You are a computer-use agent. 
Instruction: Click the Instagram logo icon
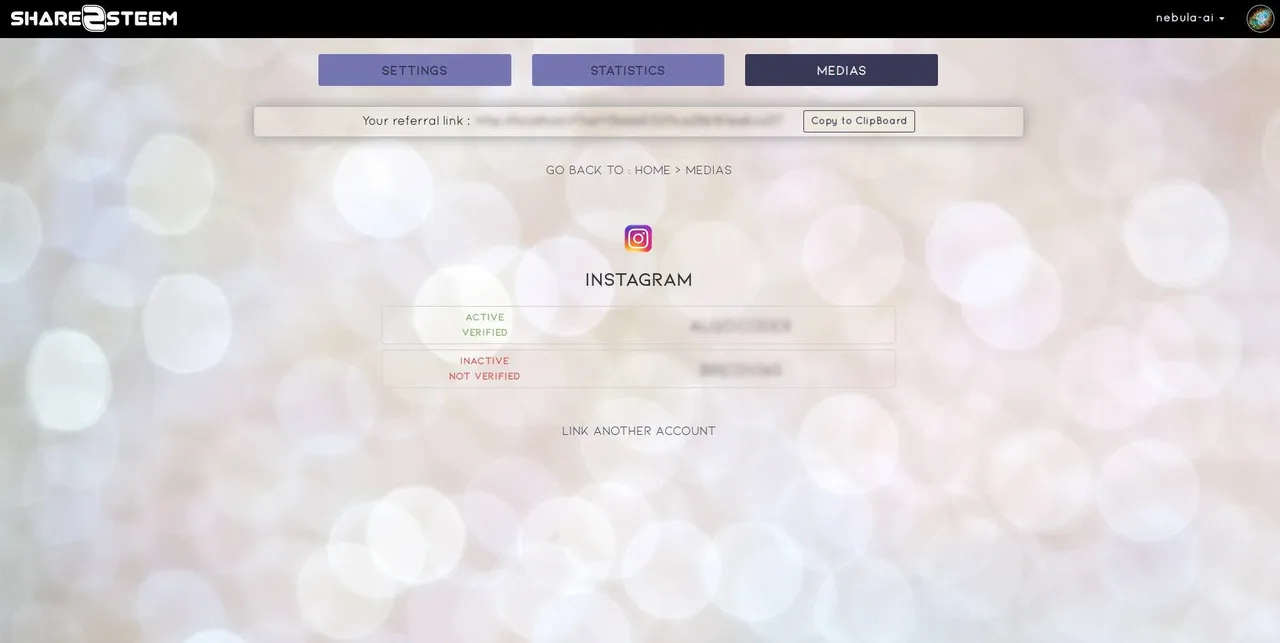pos(638,238)
